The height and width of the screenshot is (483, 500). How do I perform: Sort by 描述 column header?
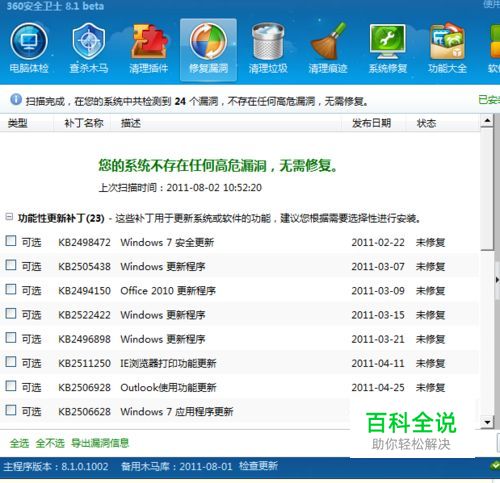[131, 123]
